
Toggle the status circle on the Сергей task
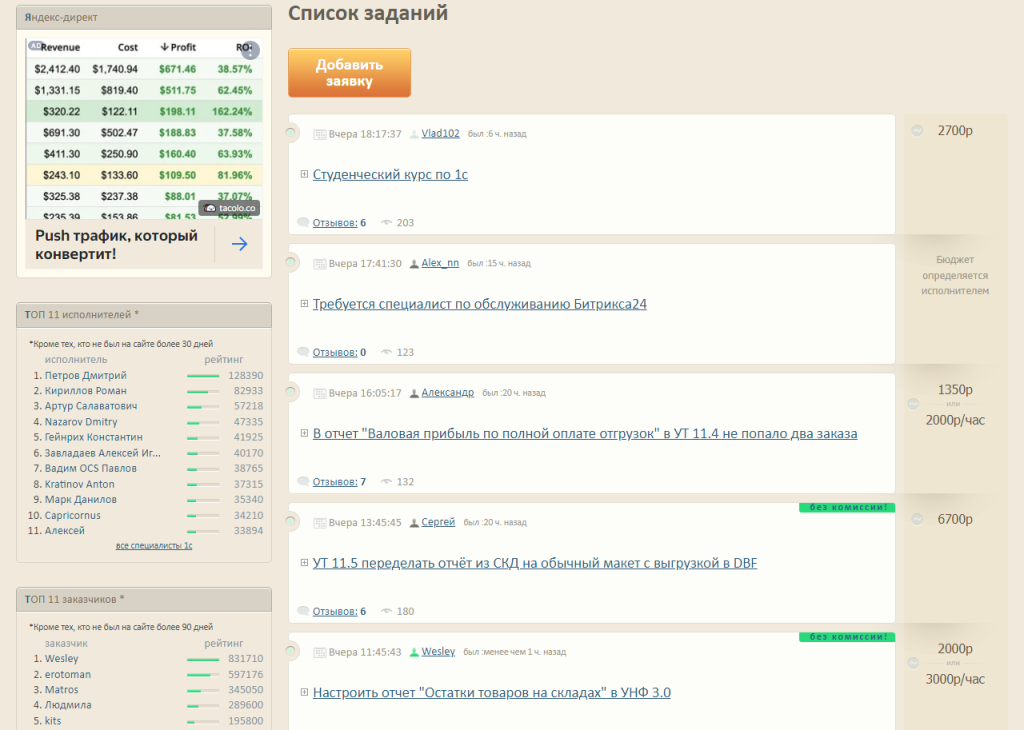click(291, 521)
